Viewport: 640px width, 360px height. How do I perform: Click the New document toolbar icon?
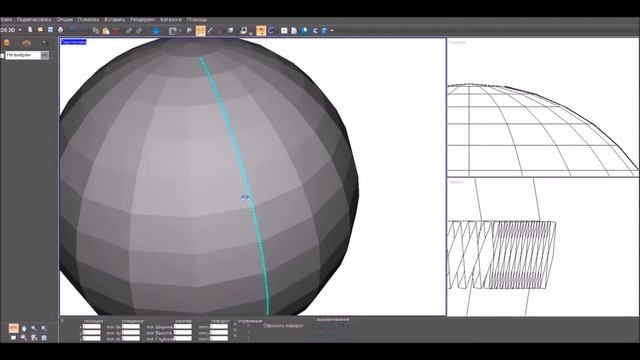[30, 30]
